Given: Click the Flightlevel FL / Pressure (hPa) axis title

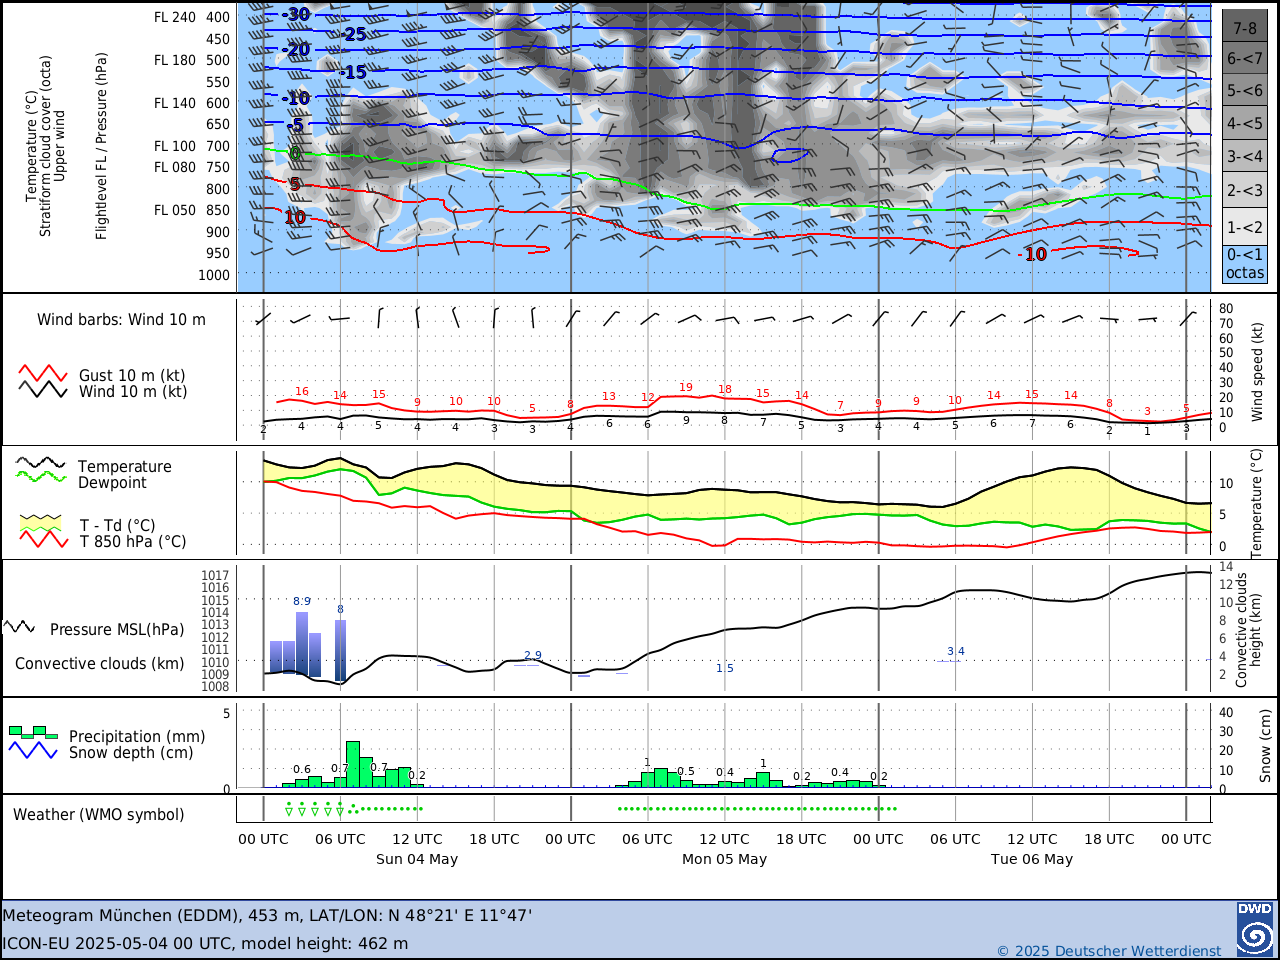Looking at the screenshot, I should pos(102,146).
